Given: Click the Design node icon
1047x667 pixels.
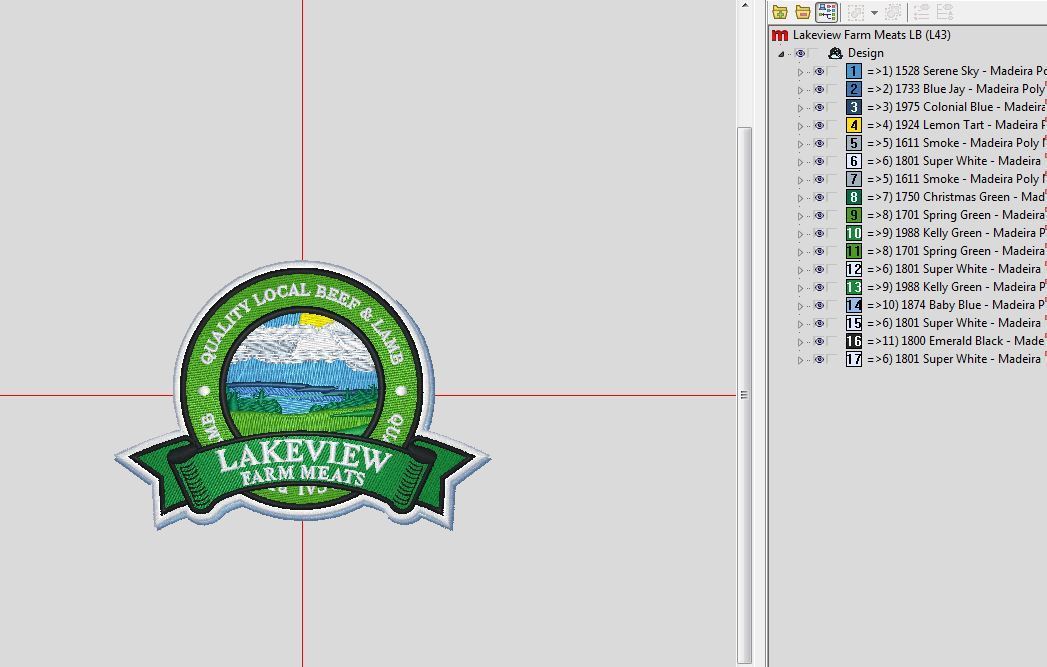Looking at the screenshot, I should pos(835,53).
